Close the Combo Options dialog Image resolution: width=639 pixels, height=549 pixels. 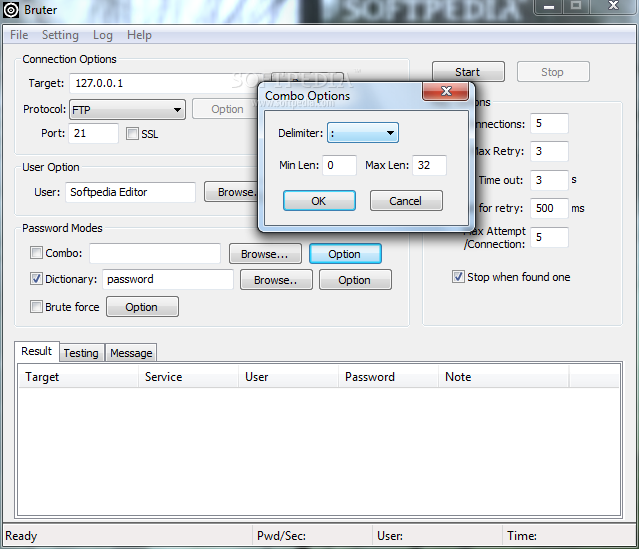coord(446,91)
